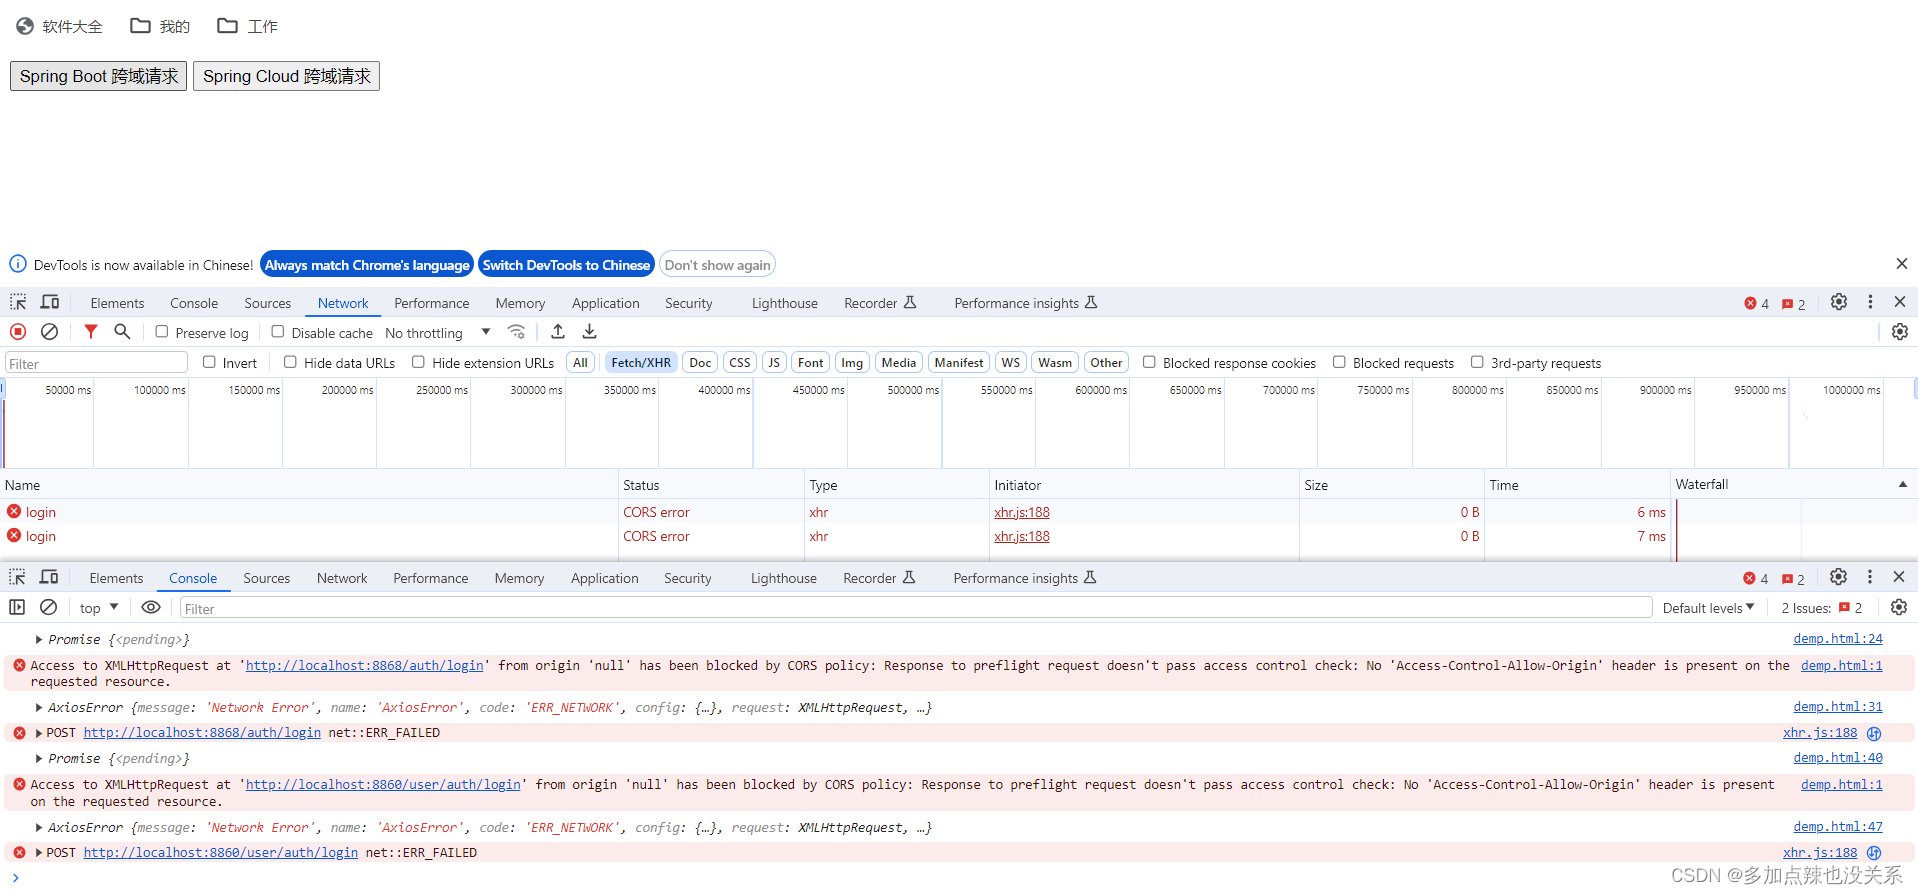1918x895 pixels.
Task: Click the network Filter input field
Action: click(x=97, y=363)
